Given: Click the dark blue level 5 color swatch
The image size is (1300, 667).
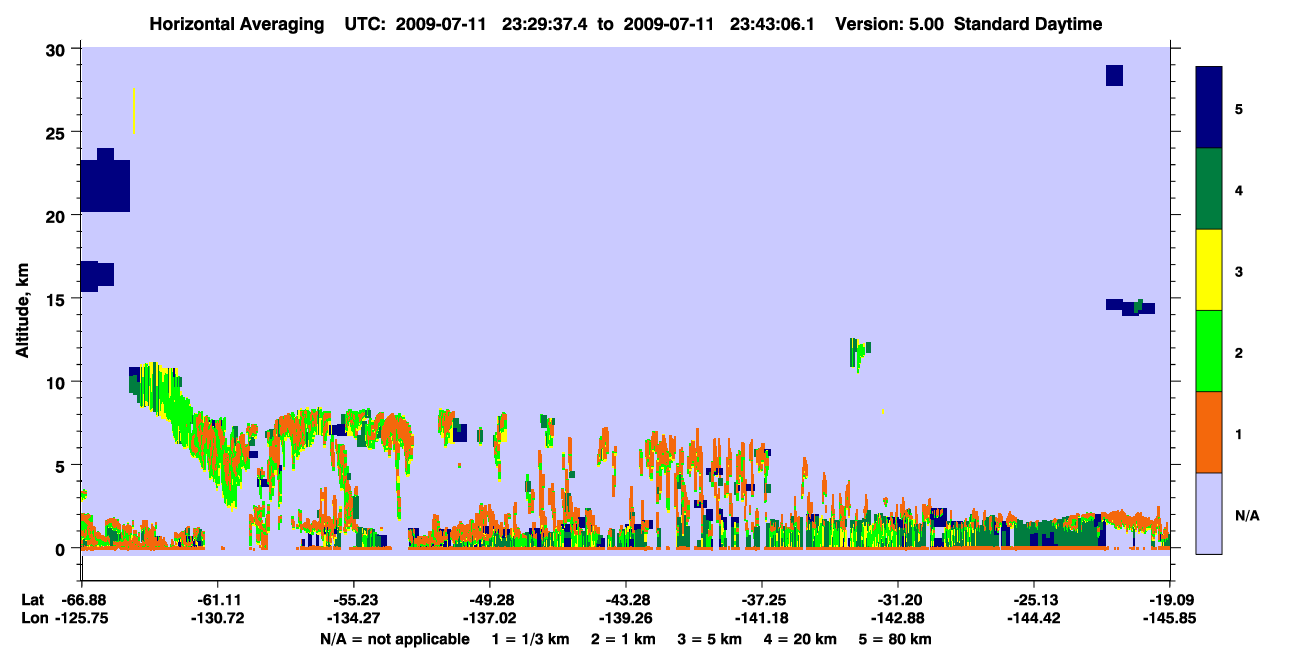Looking at the screenshot, I should pos(1209,107).
